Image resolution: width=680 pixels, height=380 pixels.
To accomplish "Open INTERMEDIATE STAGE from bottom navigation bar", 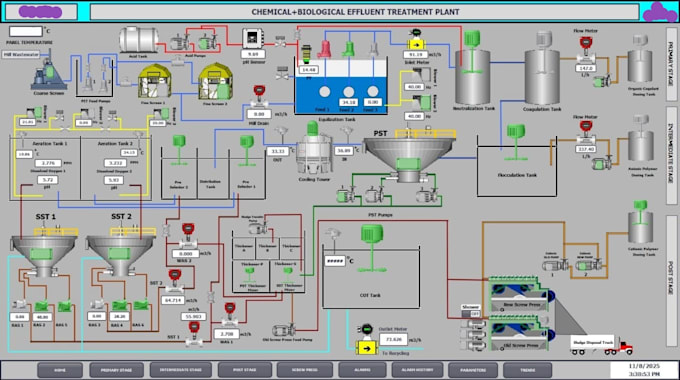I will (180, 370).
